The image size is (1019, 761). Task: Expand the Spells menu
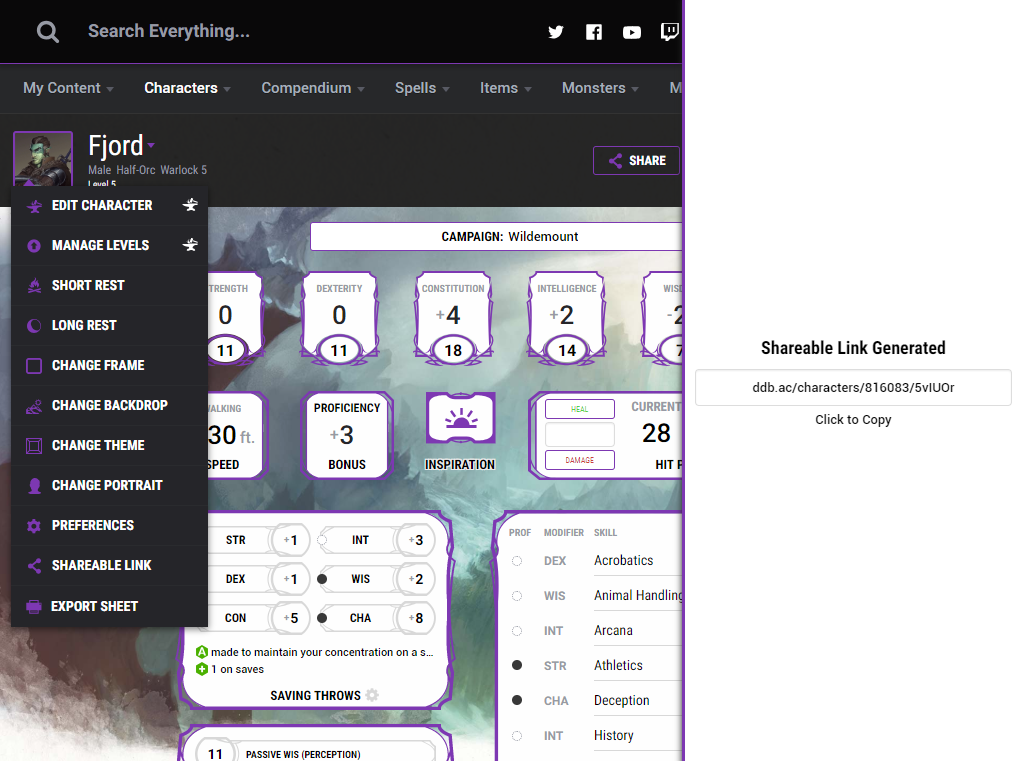[422, 88]
